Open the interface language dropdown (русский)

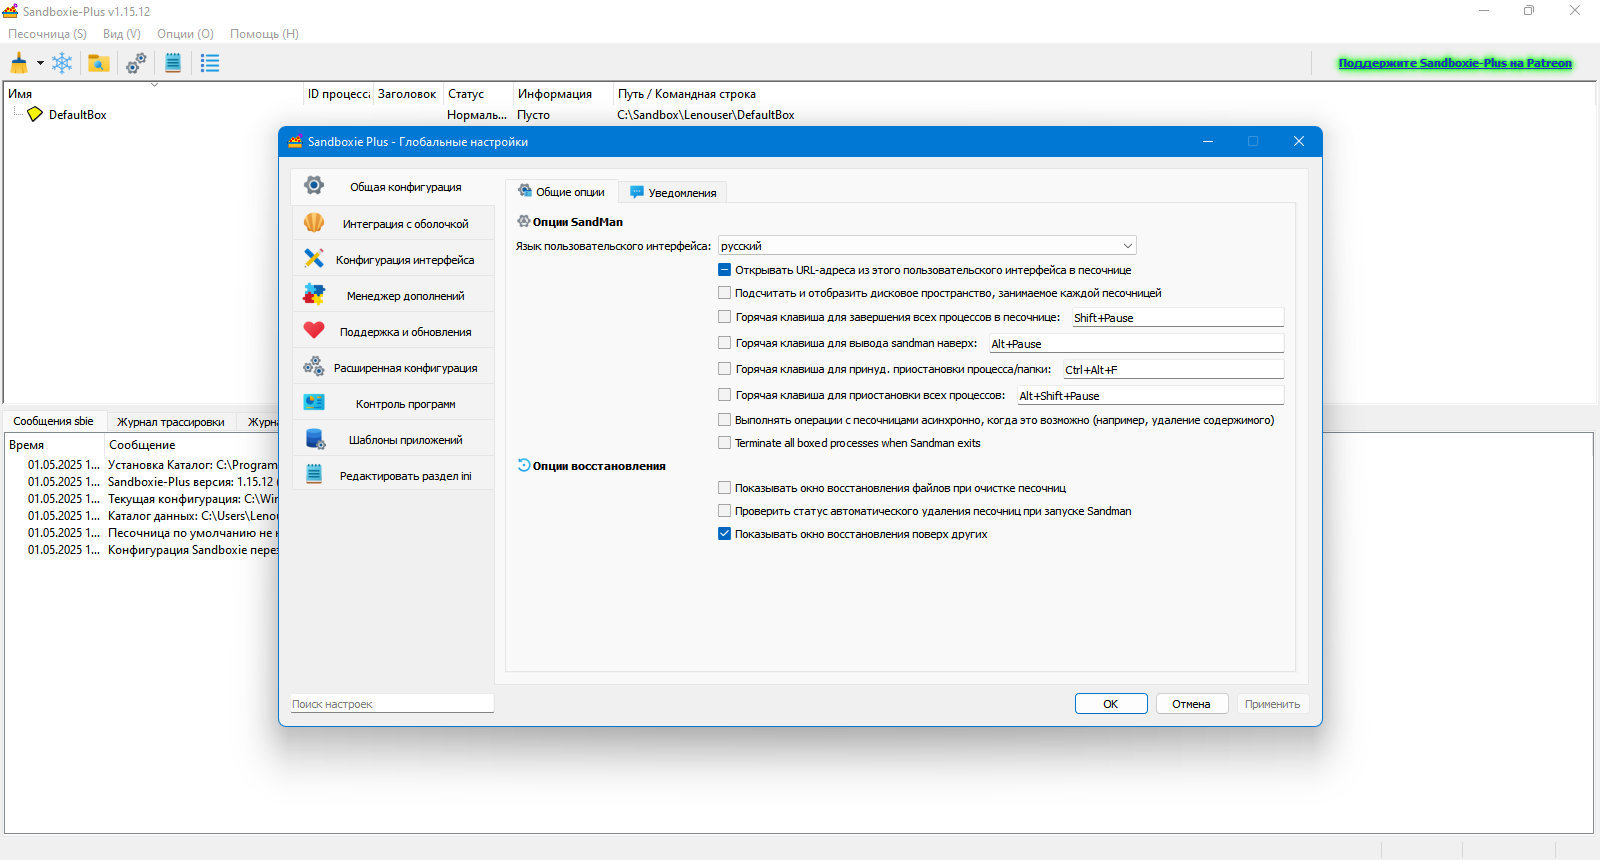(927, 246)
